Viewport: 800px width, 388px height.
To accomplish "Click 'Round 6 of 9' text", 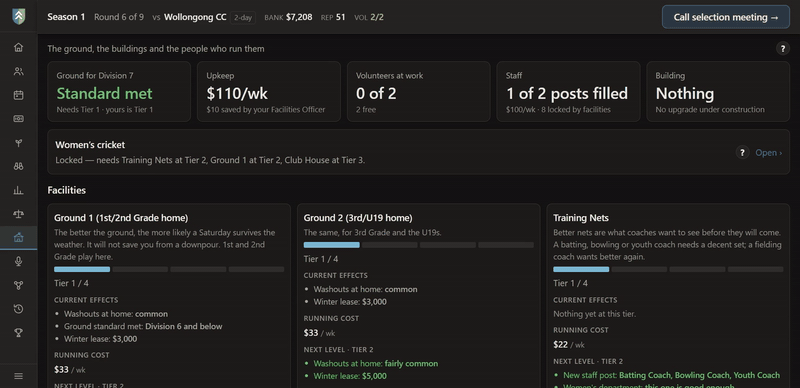I will 119,17.
